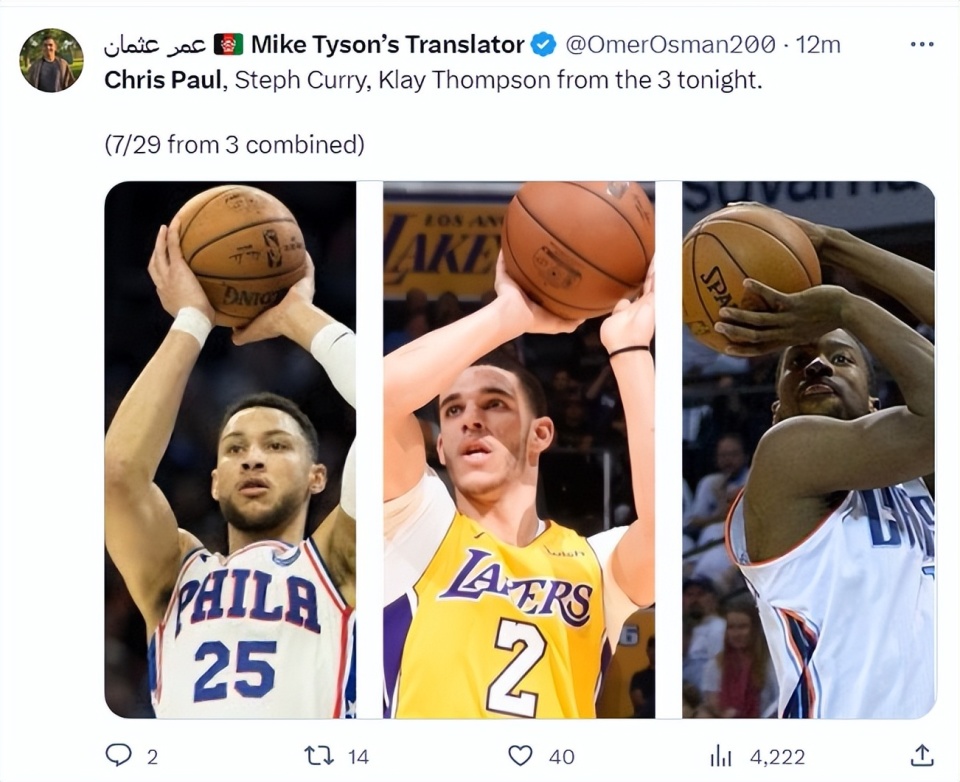
Task: Open the left photo with PHILA 25 jersey
Action: (x=230, y=450)
